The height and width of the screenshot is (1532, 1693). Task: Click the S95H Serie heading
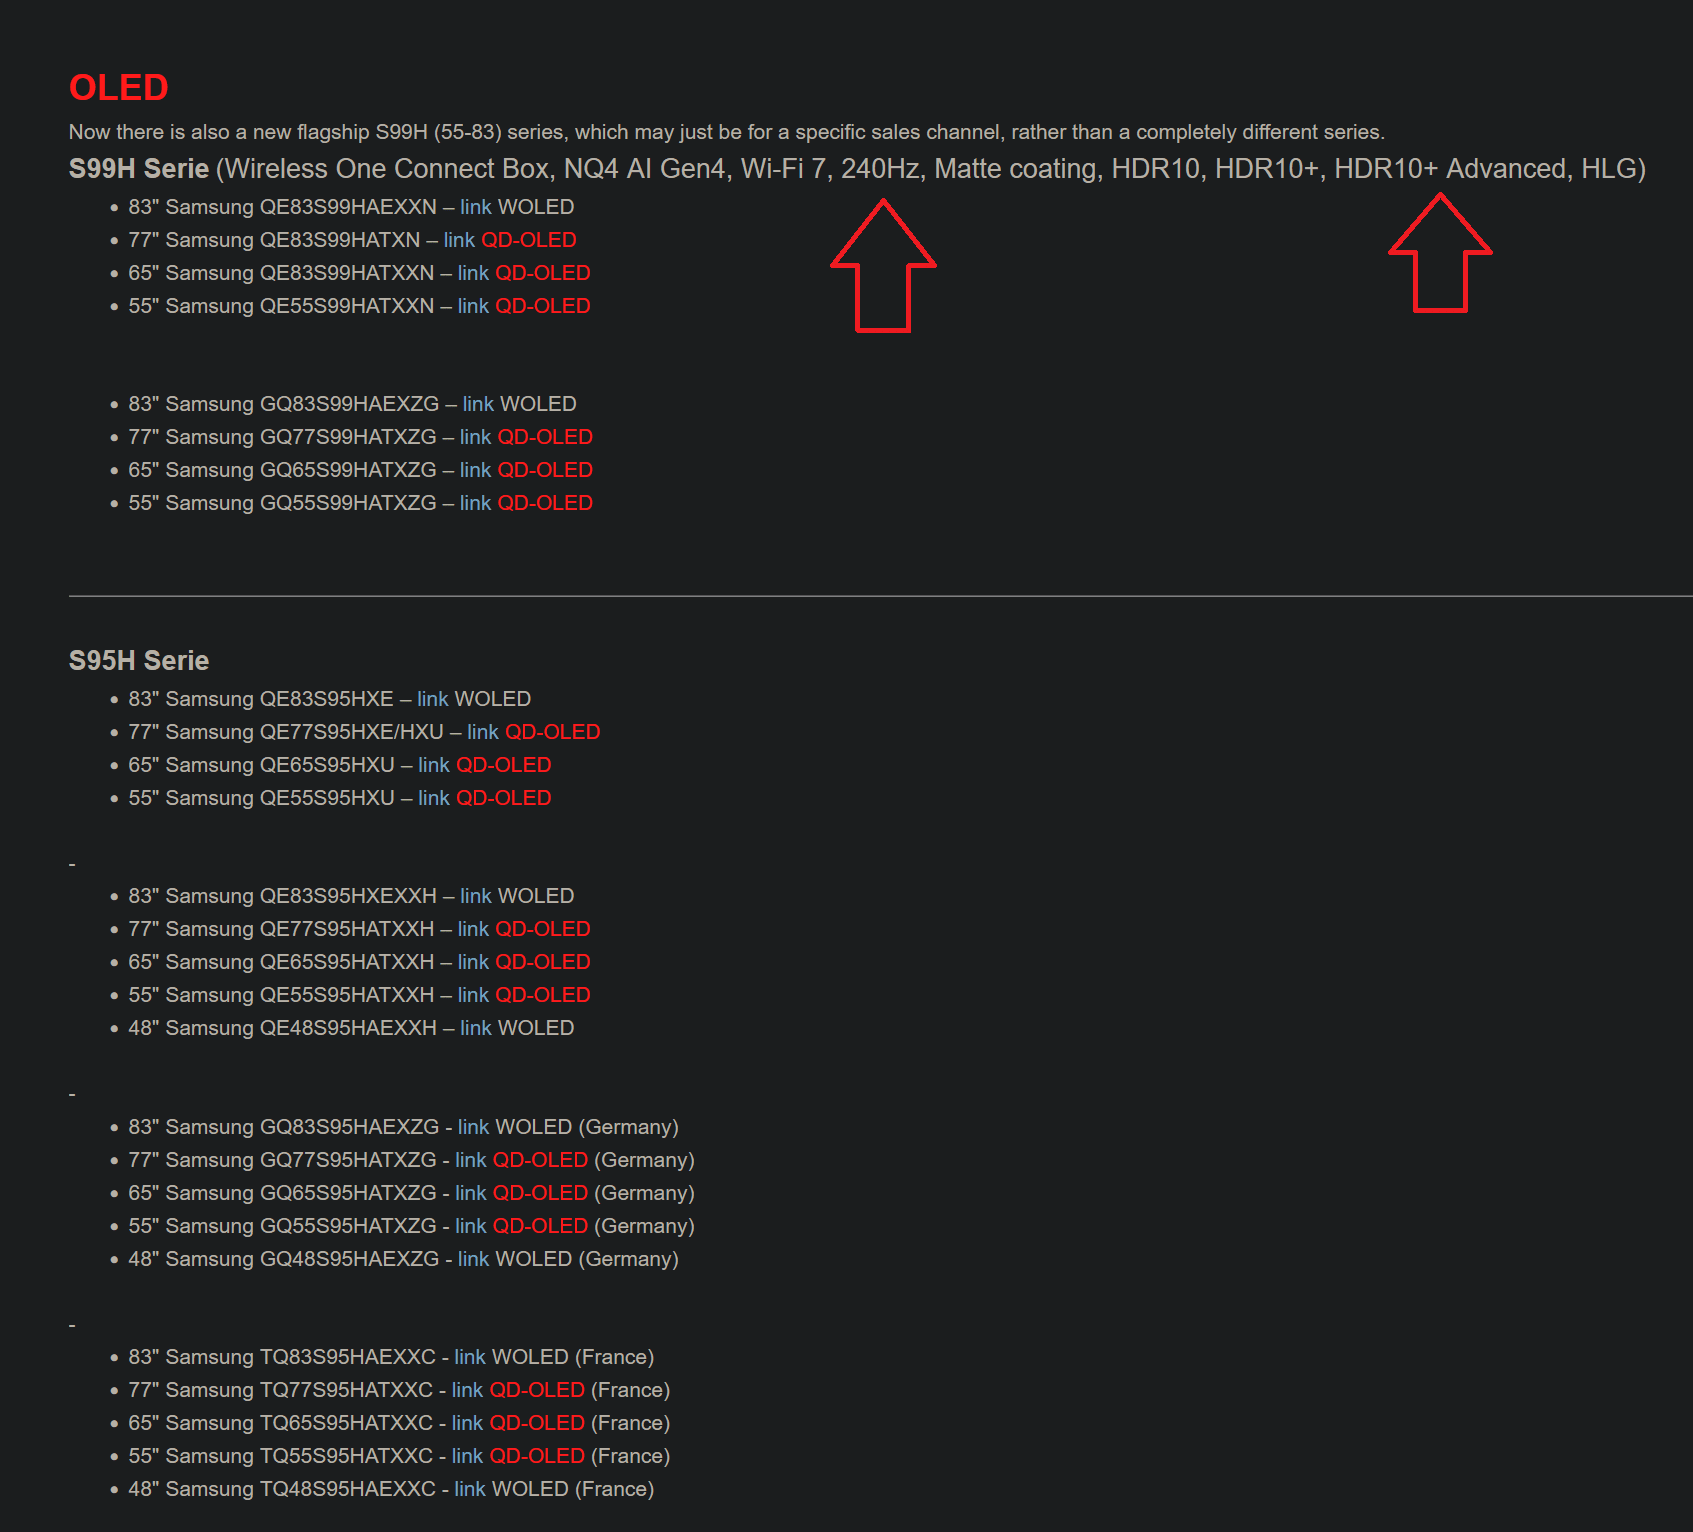pos(138,660)
